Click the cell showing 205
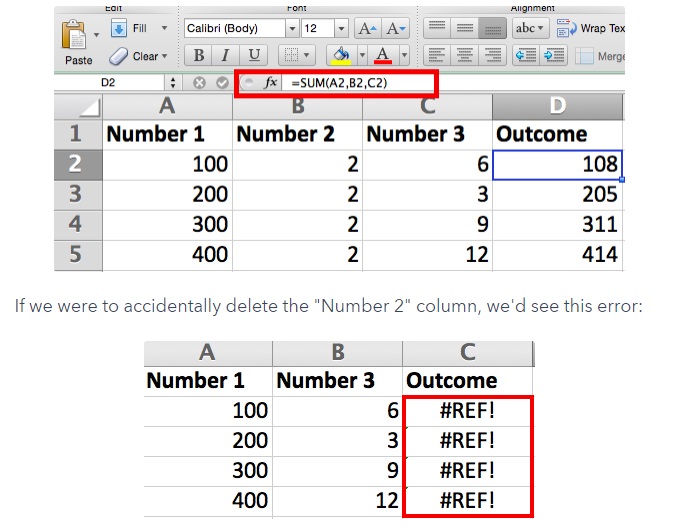The height and width of the screenshot is (527, 693). click(x=557, y=195)
